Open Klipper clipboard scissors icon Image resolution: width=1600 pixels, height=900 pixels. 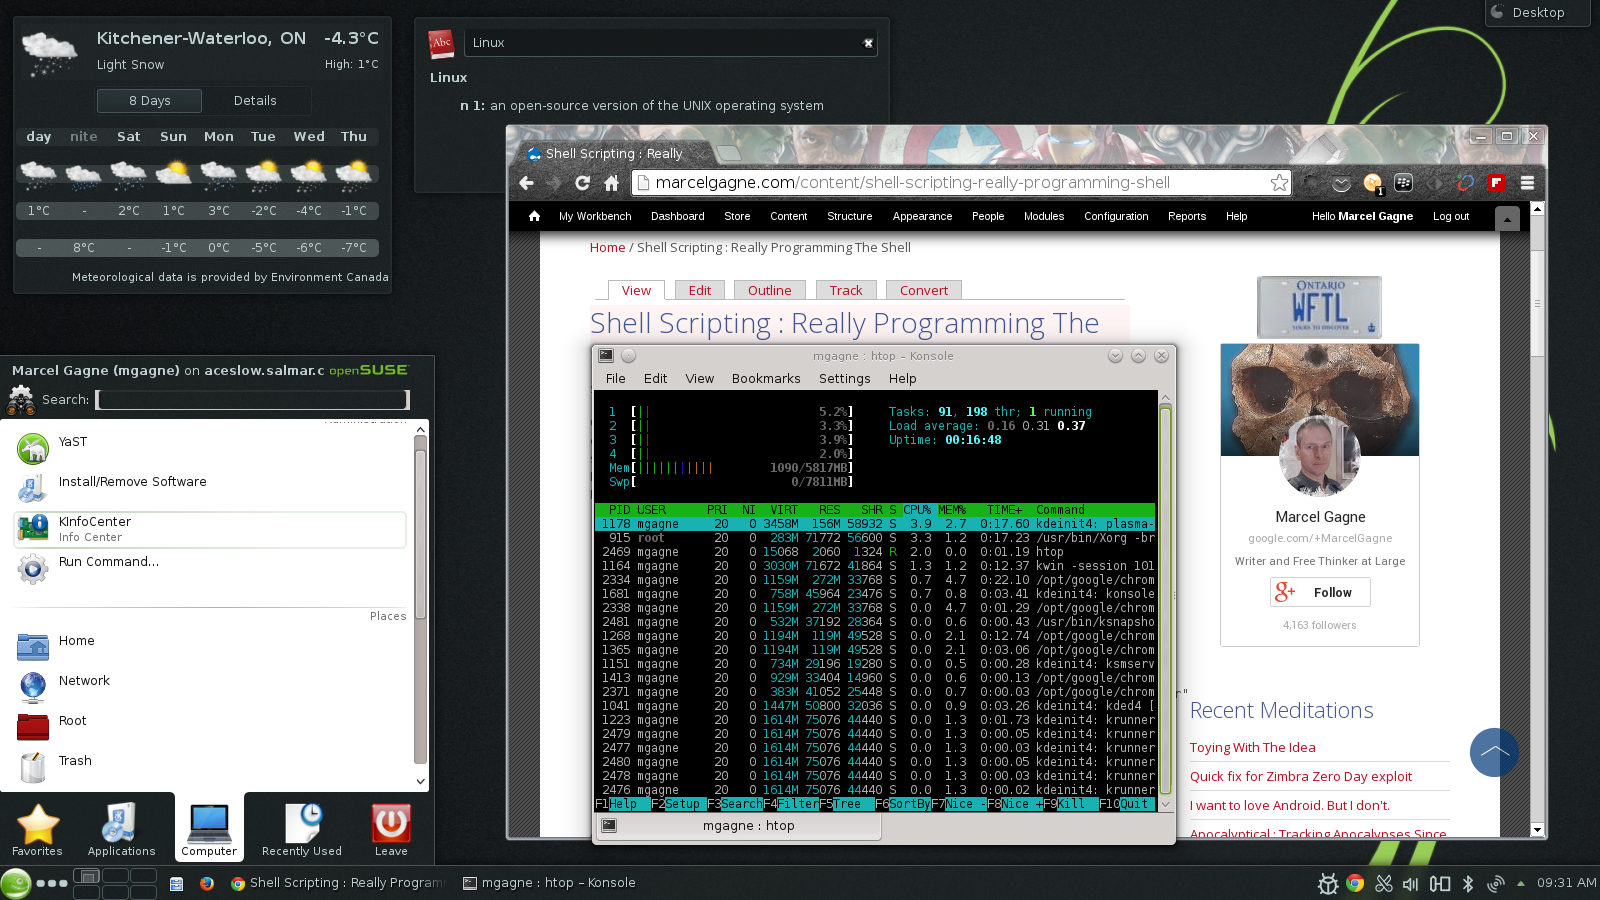click(1383, 883)
